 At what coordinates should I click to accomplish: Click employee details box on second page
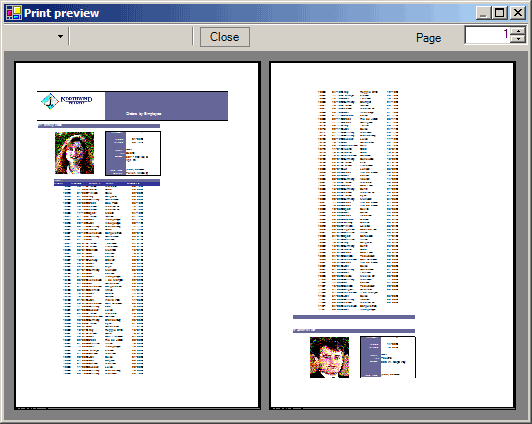pyautogui.click(x=388, y=357)
